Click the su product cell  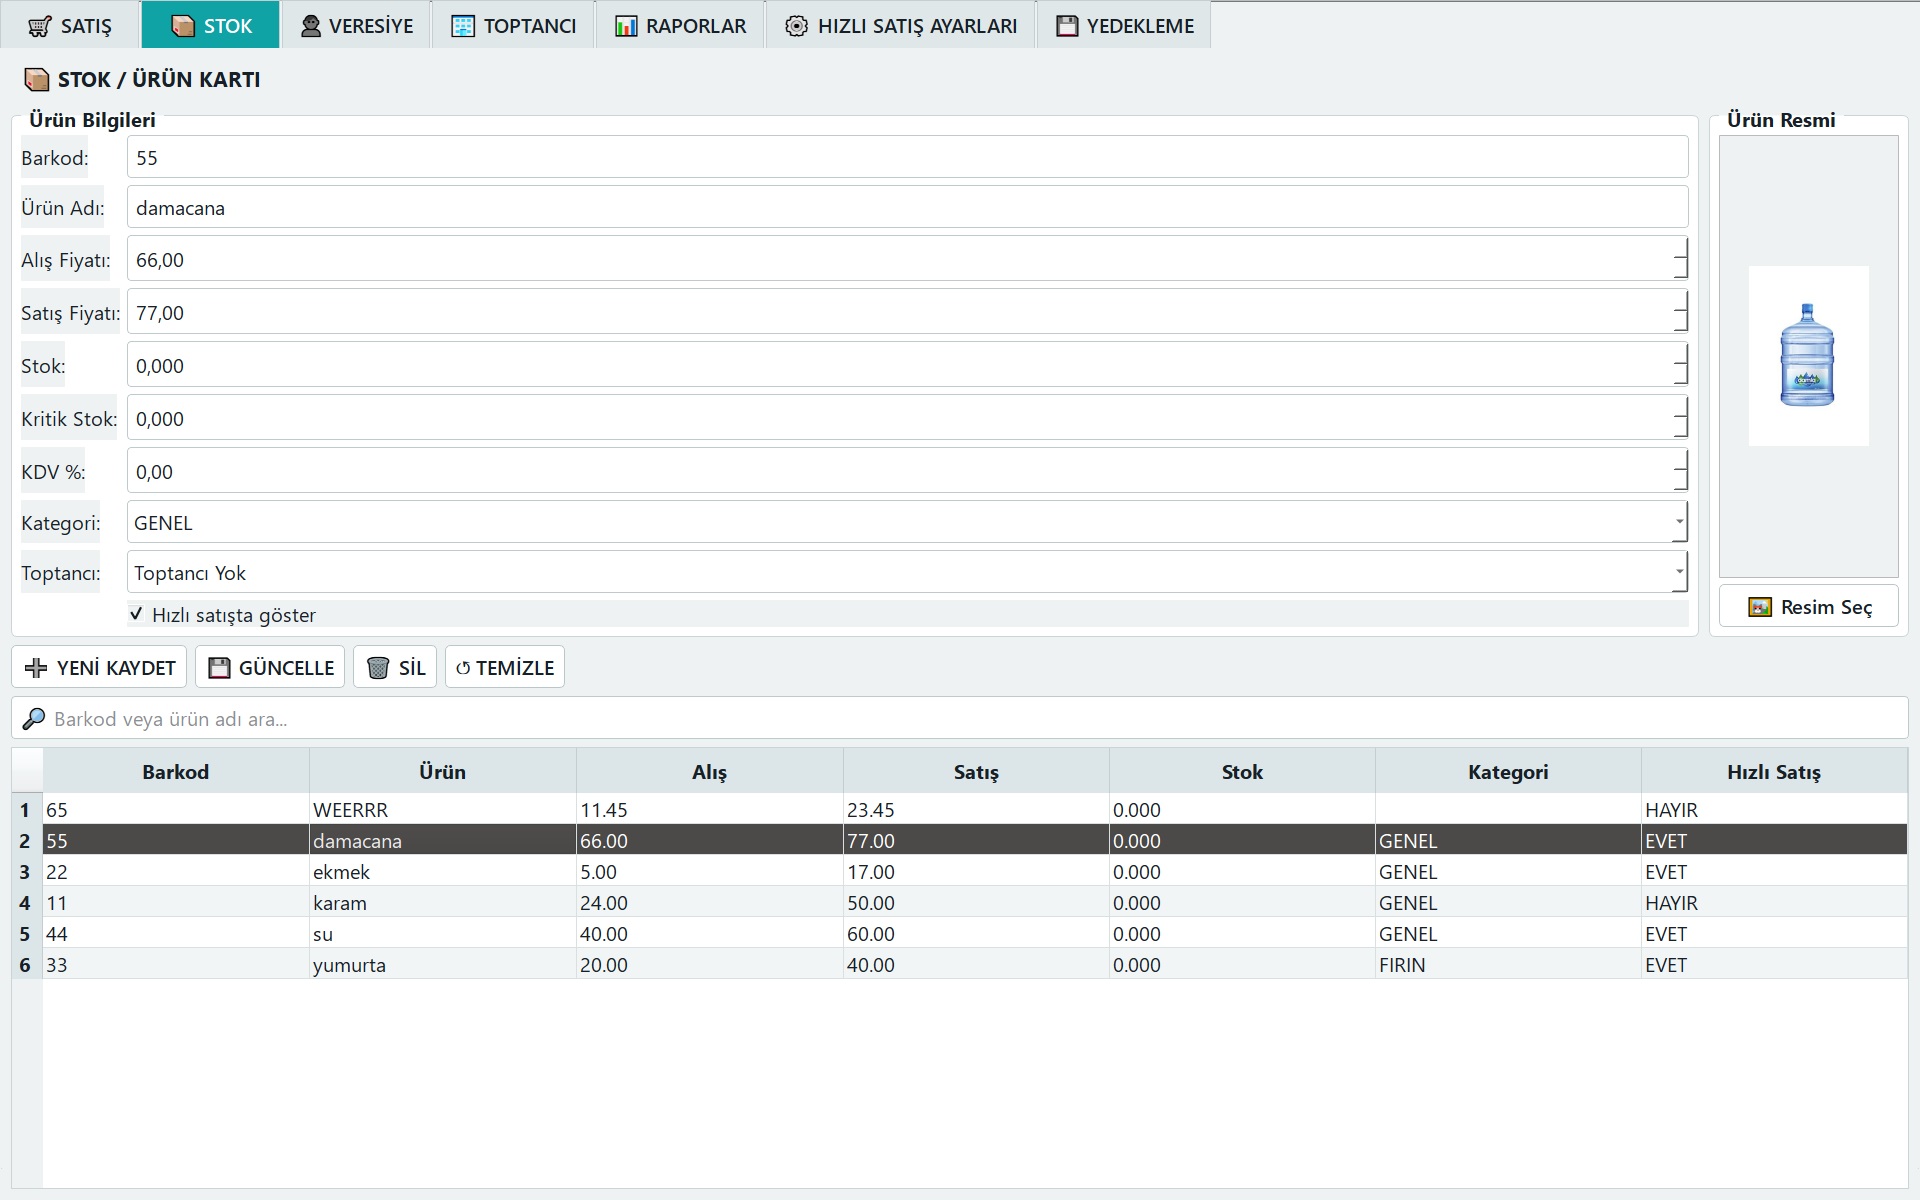(442, 933)
